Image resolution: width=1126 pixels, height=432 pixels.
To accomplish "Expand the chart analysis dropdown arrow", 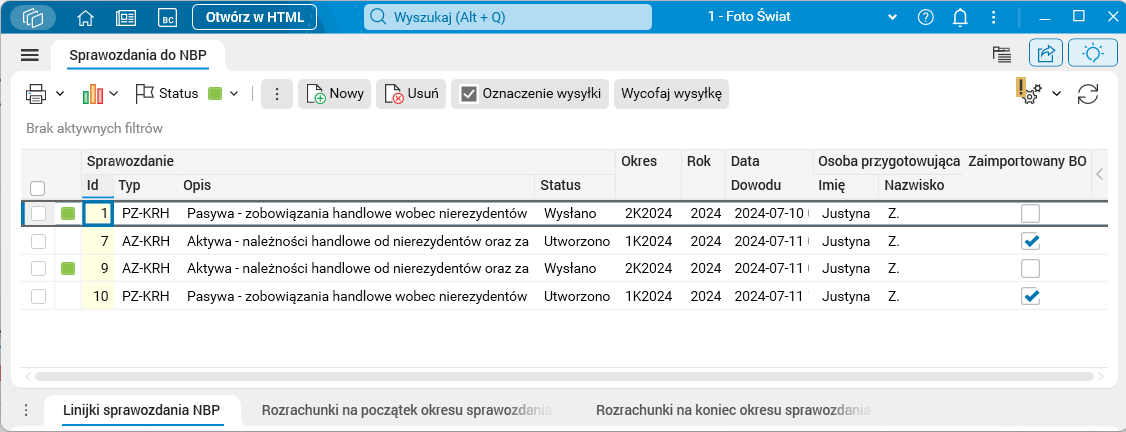I will tap(114, 94).
